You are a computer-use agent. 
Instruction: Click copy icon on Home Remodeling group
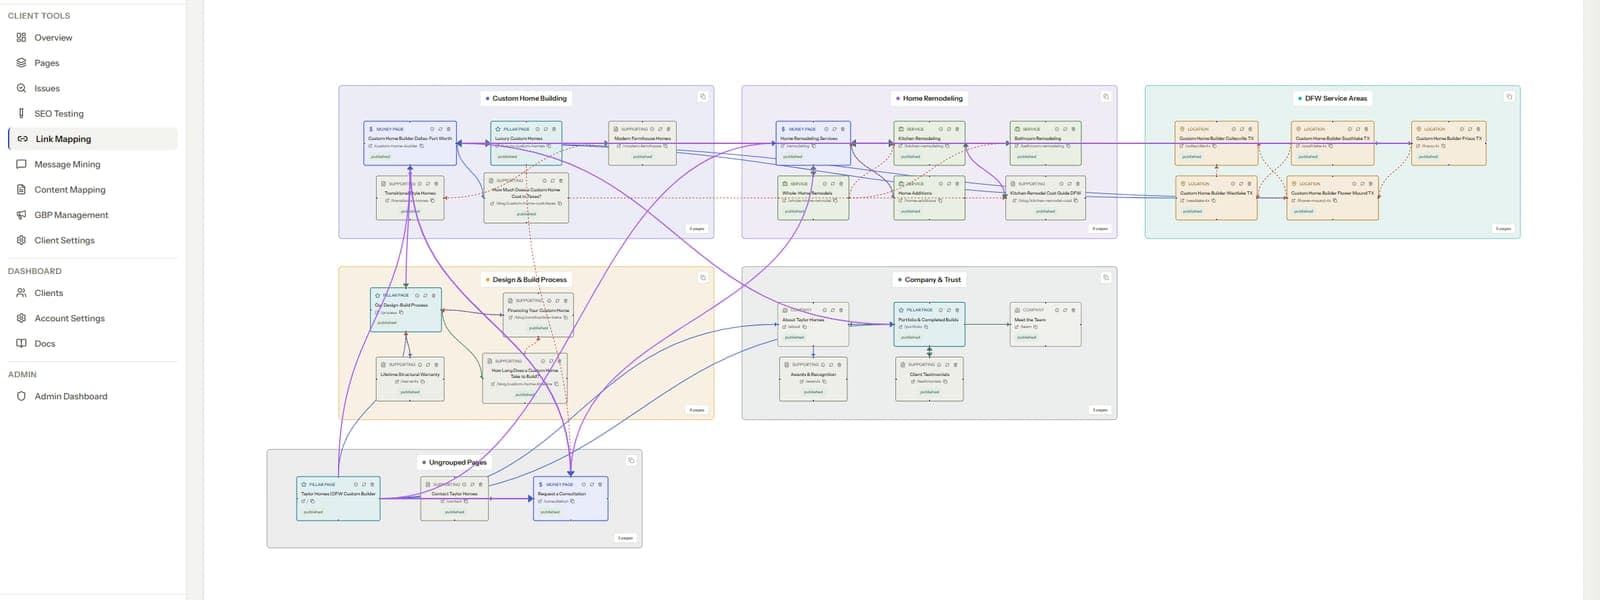[1106, 97]
